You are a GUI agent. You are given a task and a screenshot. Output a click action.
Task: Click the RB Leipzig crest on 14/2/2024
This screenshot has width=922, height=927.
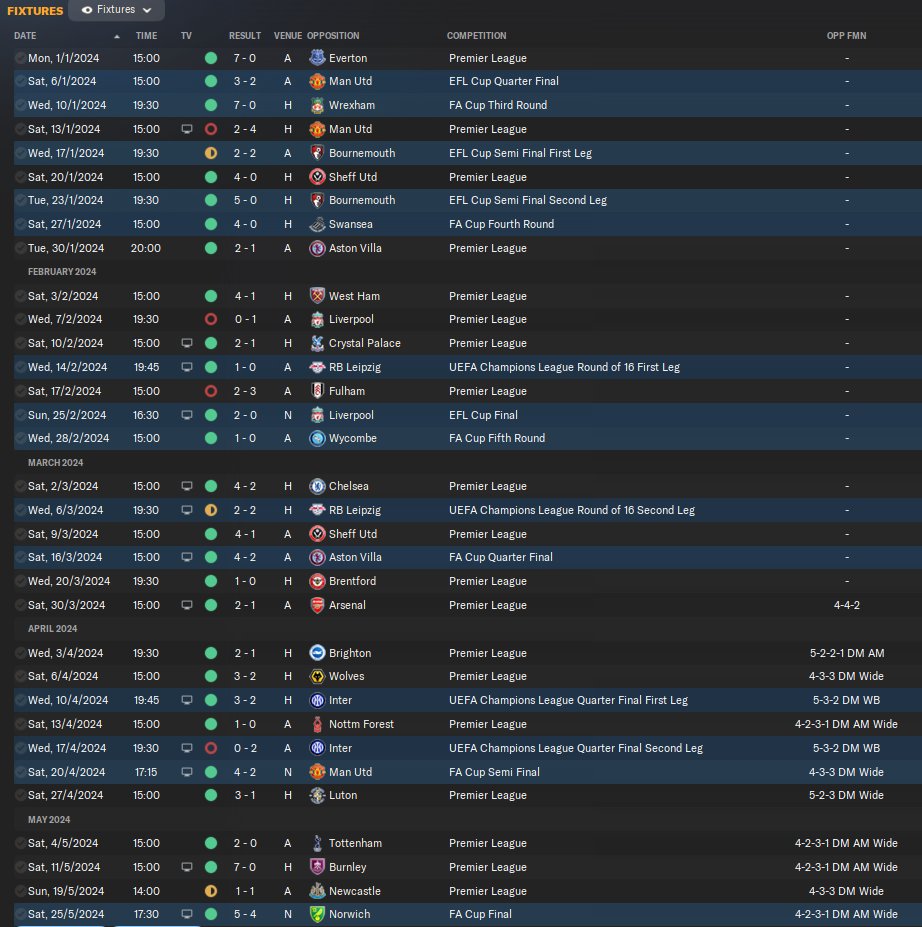(x=317, y=367)
